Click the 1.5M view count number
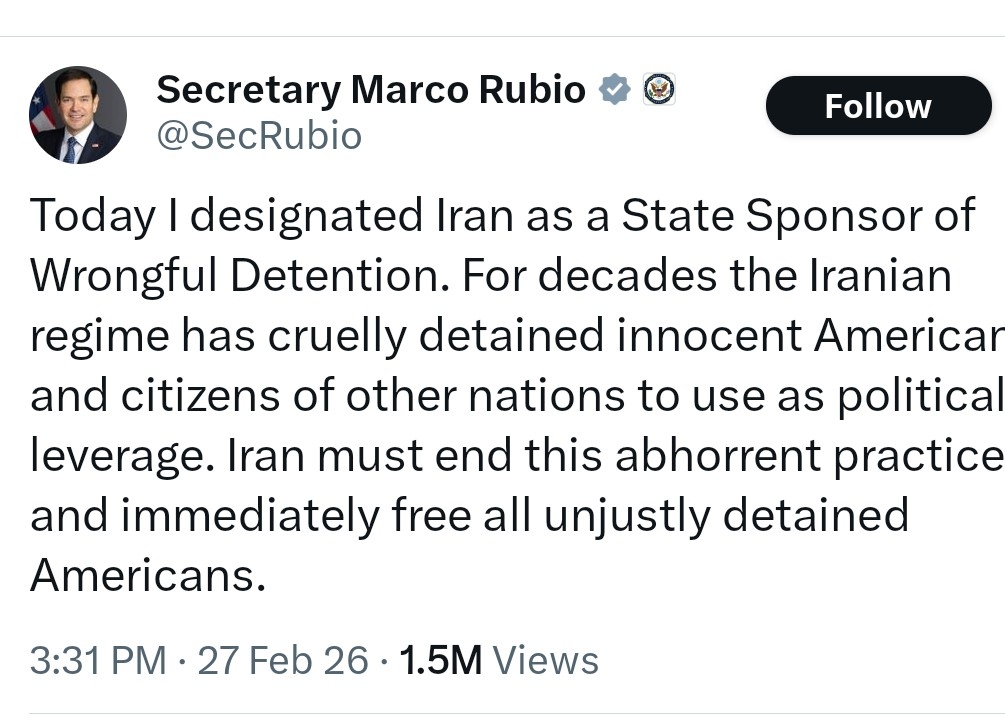 [x=440, y=660]
